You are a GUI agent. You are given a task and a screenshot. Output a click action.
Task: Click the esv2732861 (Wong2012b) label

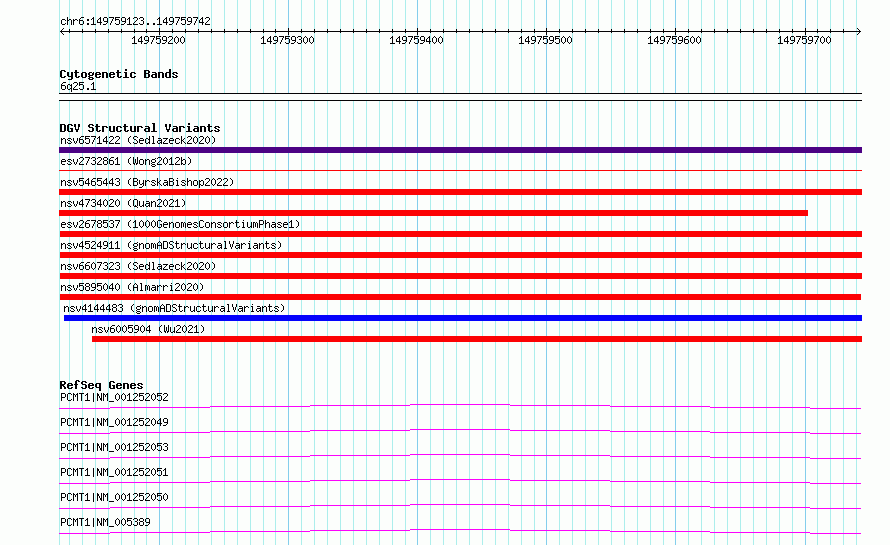click(x=126, y=161)
